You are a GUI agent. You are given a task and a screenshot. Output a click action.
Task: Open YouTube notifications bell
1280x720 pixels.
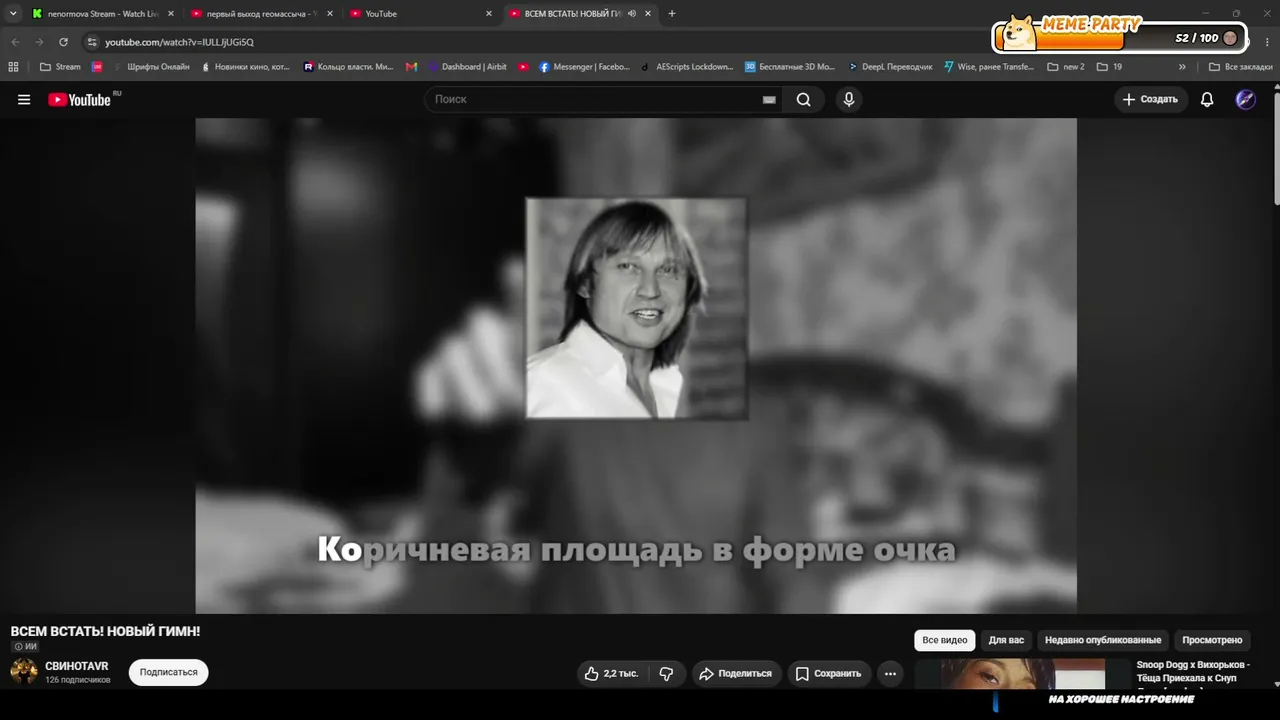tap(1207, 100)
